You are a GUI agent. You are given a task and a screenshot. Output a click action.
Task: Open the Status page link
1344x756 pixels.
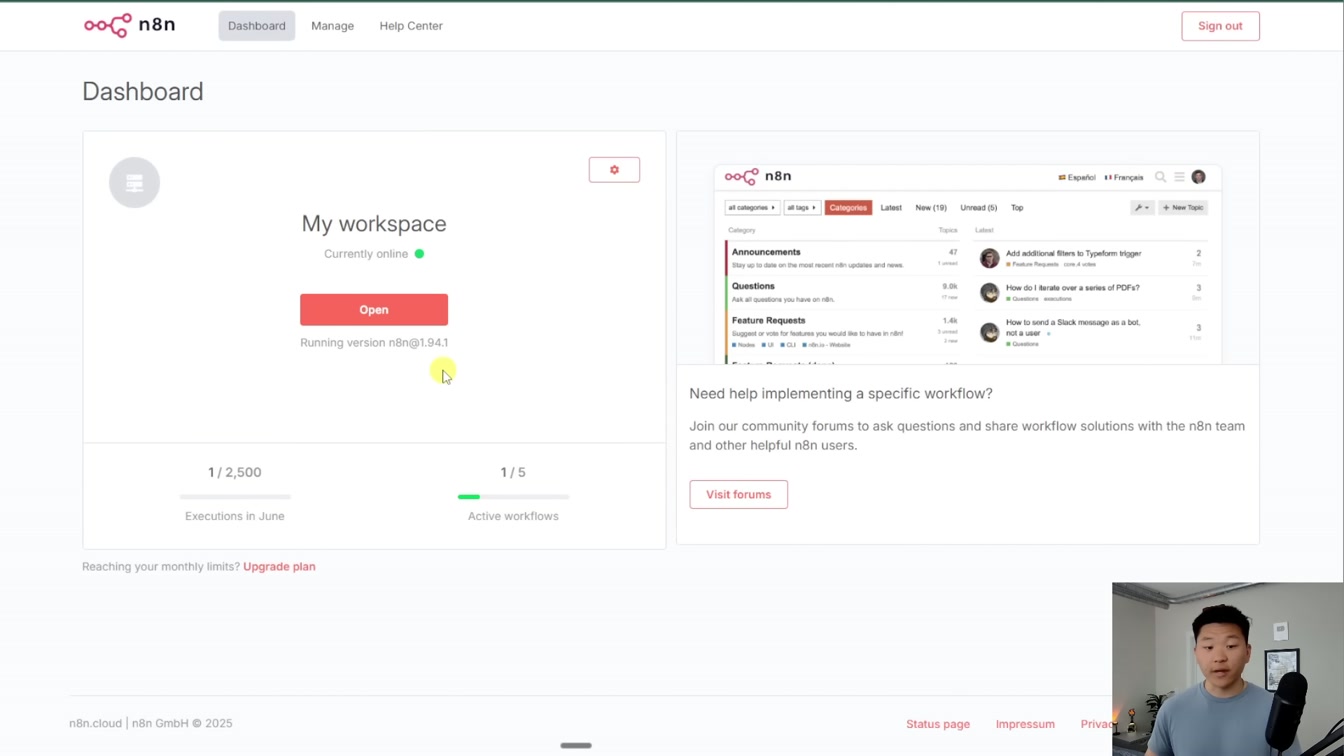pyautogui.click(x=938, y=724)
